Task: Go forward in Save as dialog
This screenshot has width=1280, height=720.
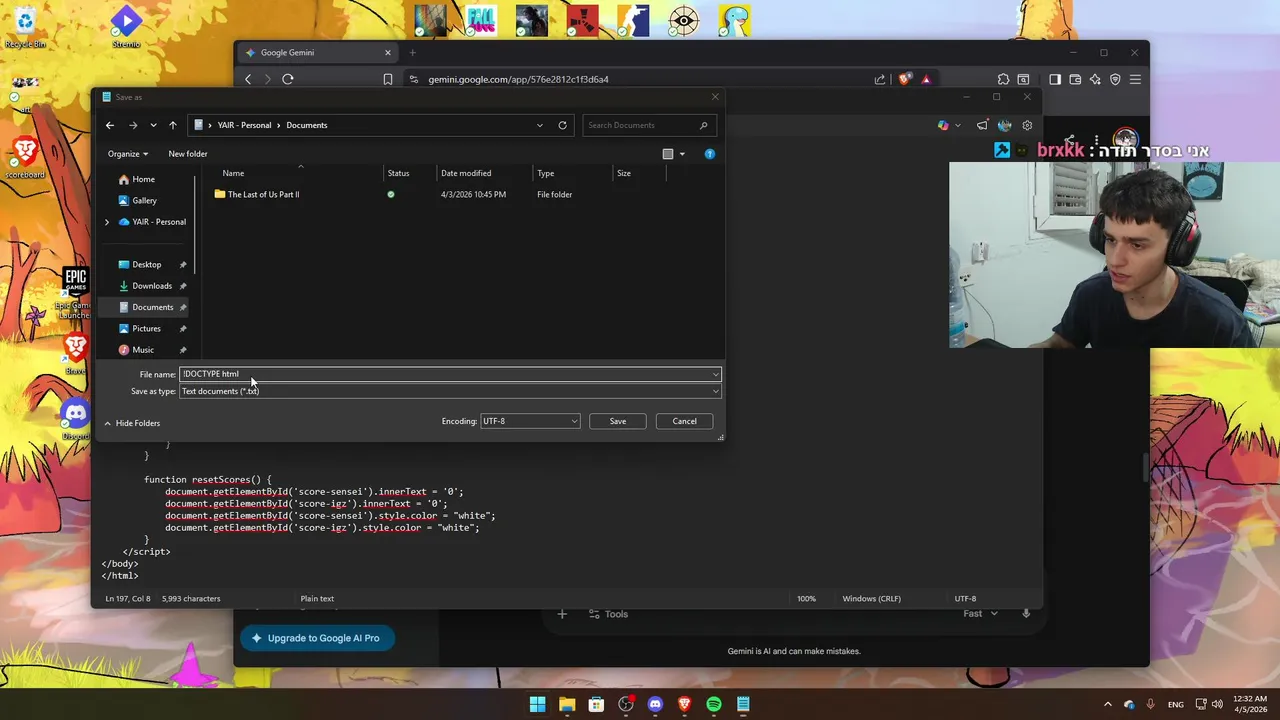Action: pos(133,125)
